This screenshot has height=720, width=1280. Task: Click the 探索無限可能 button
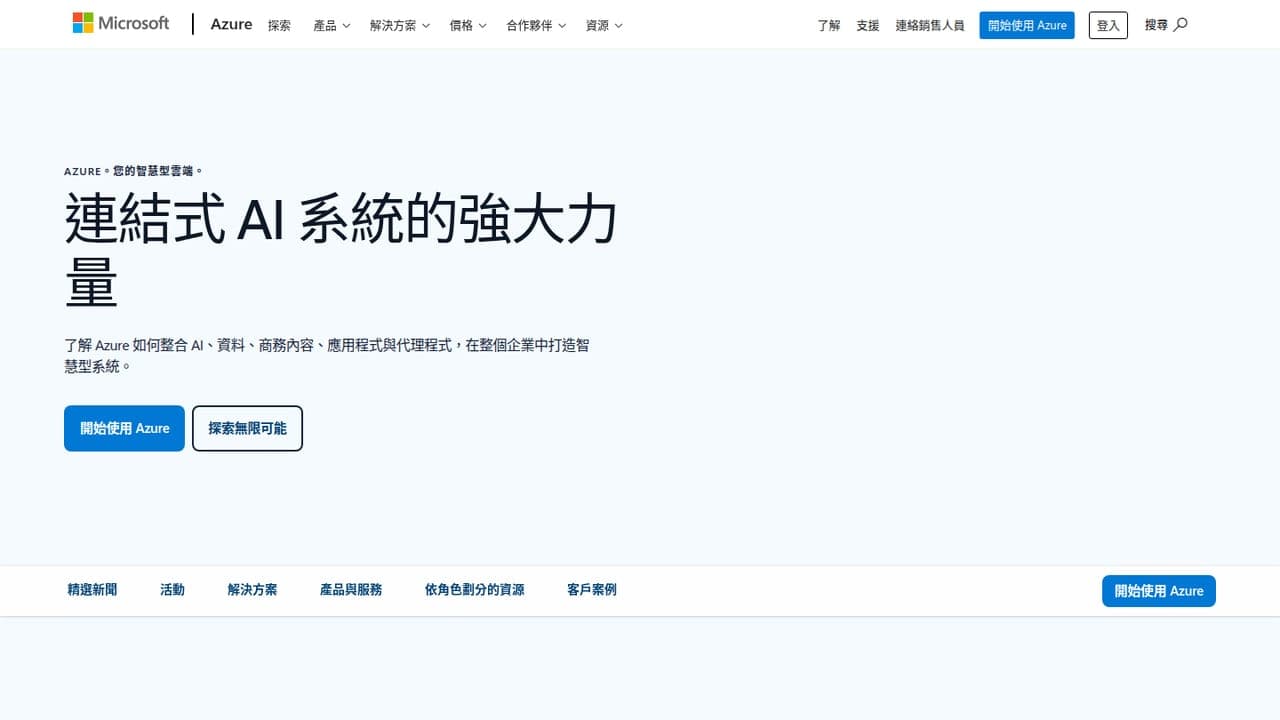pyautogui.click(x=247, y=428)
